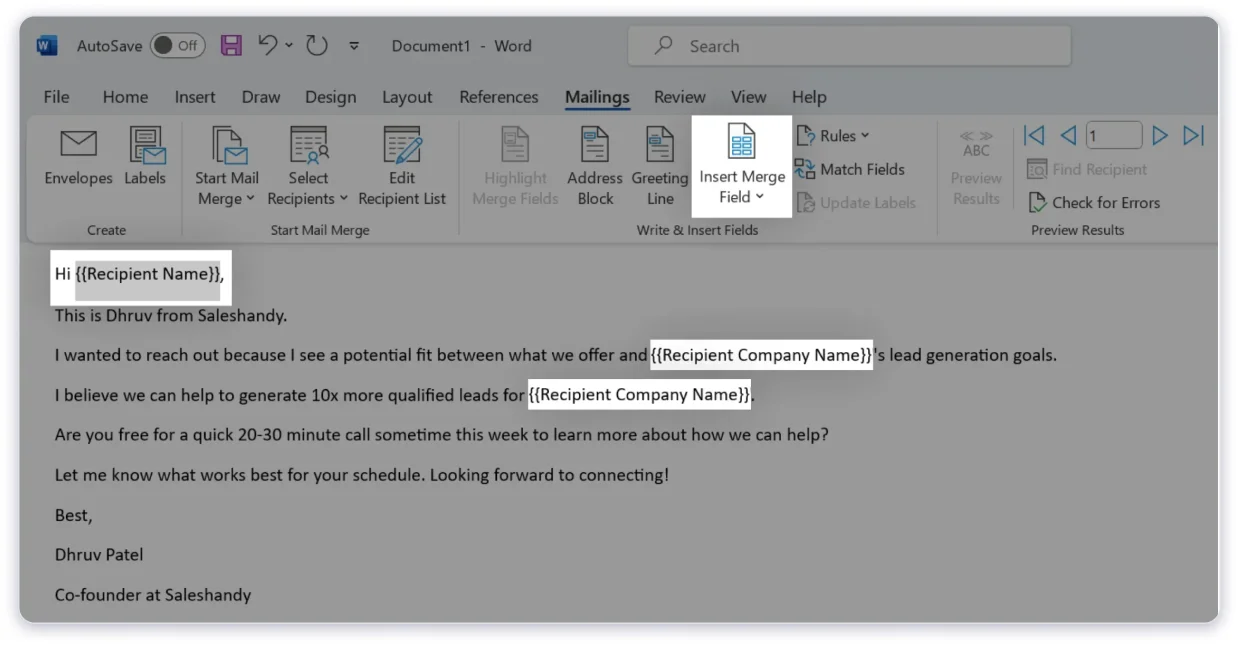Screen dimensions: 1239x646
Task: Switch to the Insert tab
Action: click(195, 97)
